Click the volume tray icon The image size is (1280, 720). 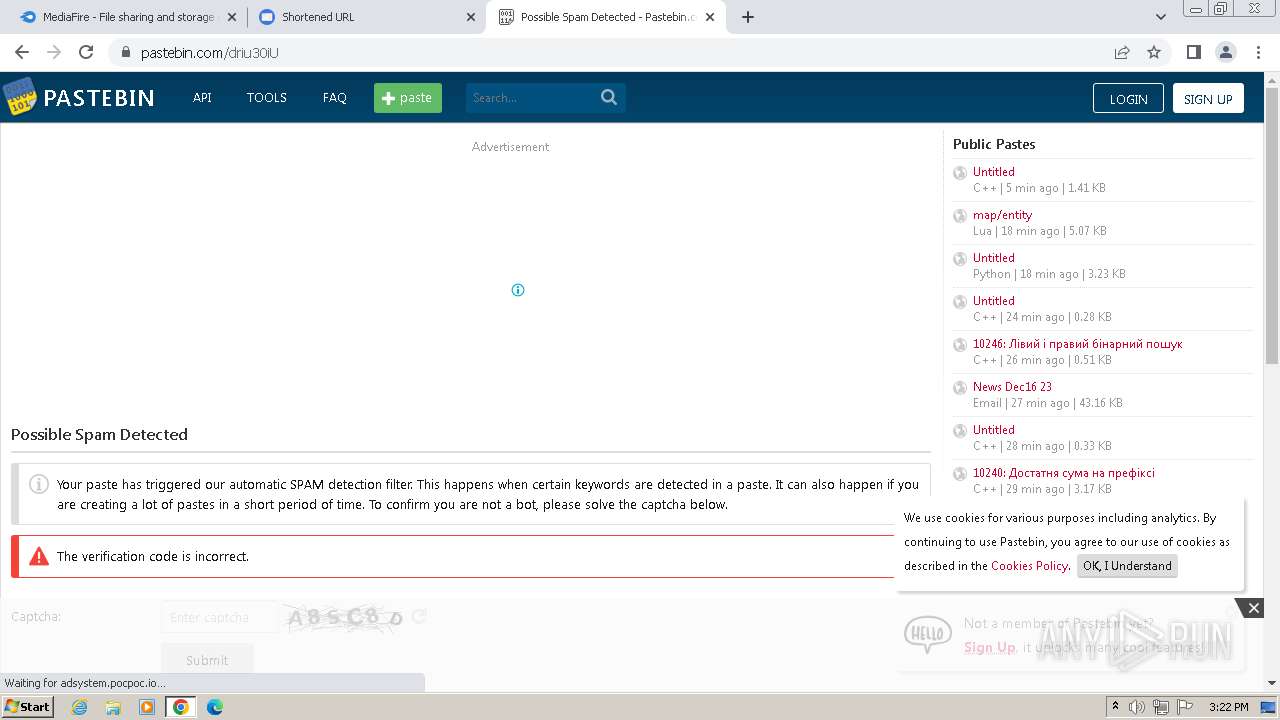tap(1137, 707)
